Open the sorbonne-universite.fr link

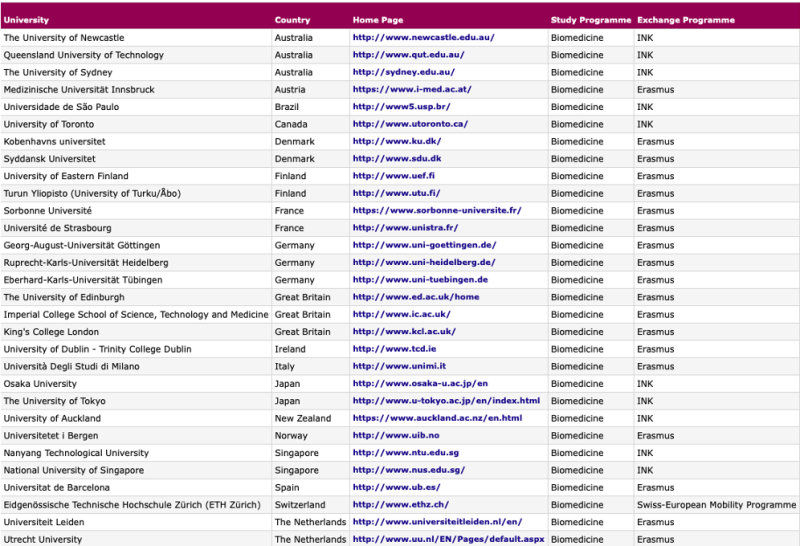[x=437, y=210]
